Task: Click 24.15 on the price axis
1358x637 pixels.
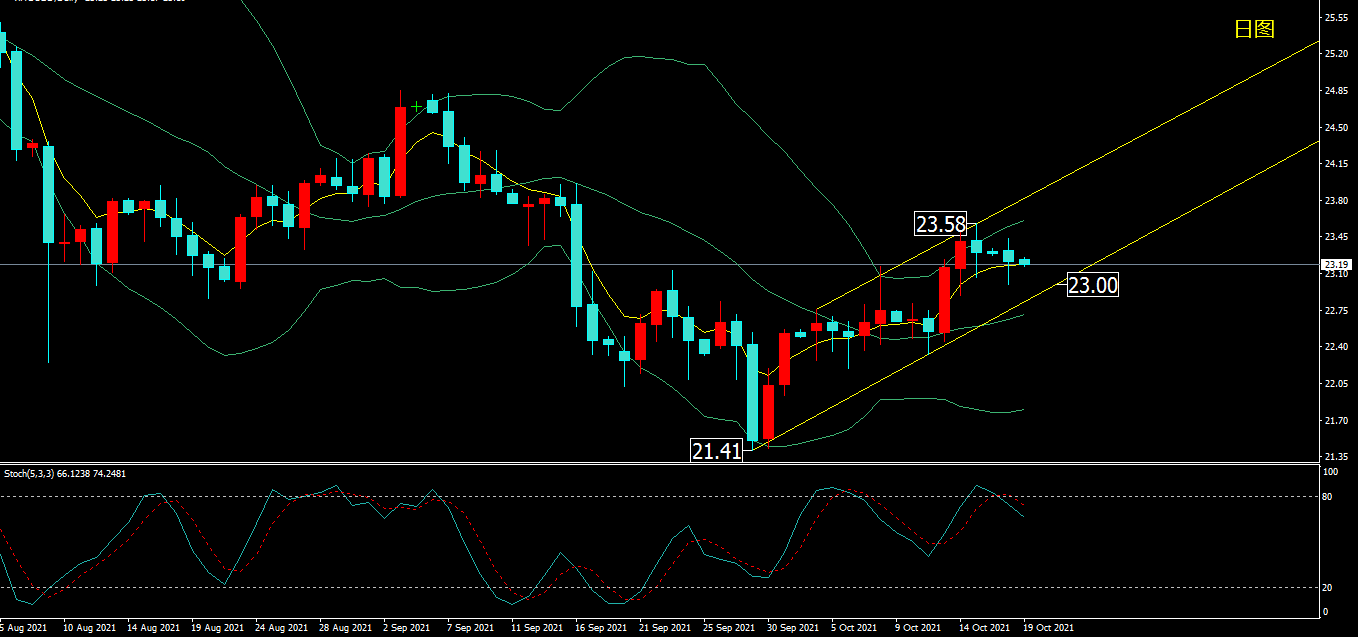Action: pyautogui.click(x=1335, y=164)
